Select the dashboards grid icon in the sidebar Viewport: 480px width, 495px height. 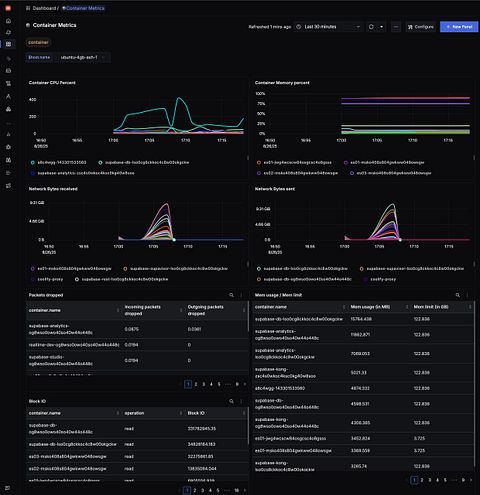coord(8,44)
